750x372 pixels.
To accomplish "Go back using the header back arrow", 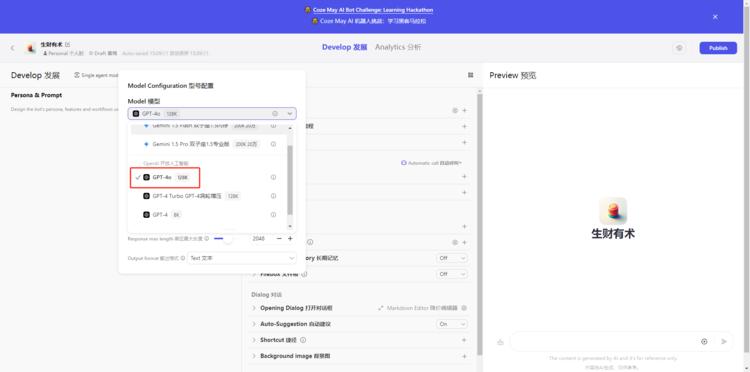I will pos(12,48).
